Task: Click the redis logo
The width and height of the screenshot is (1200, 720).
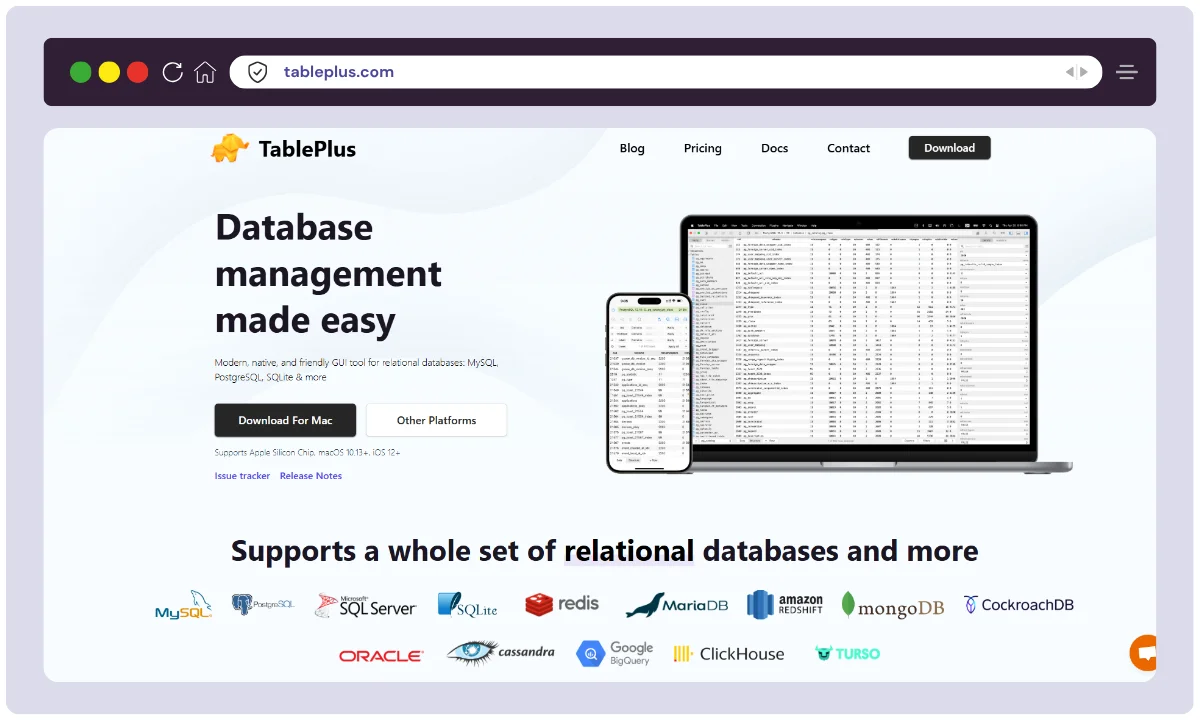Action: click(x=562, y=604)
